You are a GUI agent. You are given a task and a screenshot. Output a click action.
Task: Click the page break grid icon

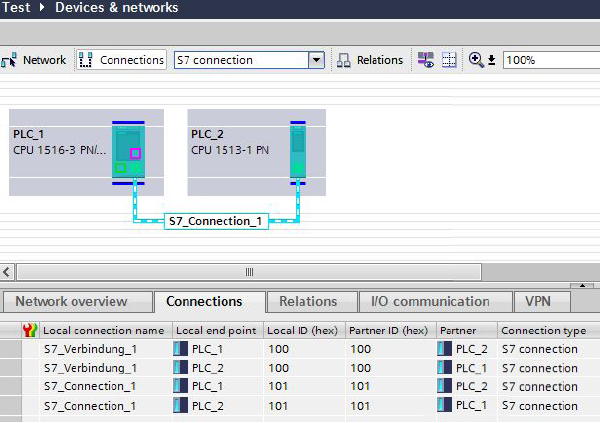click(x=449, y=60)
